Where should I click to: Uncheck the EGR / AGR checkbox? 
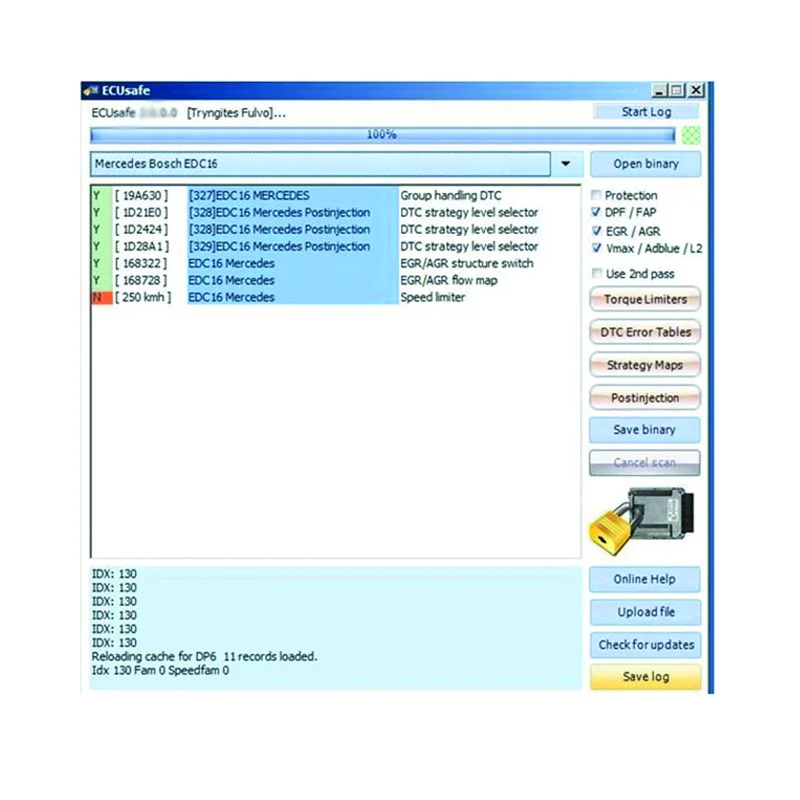[x=596, y=231]
